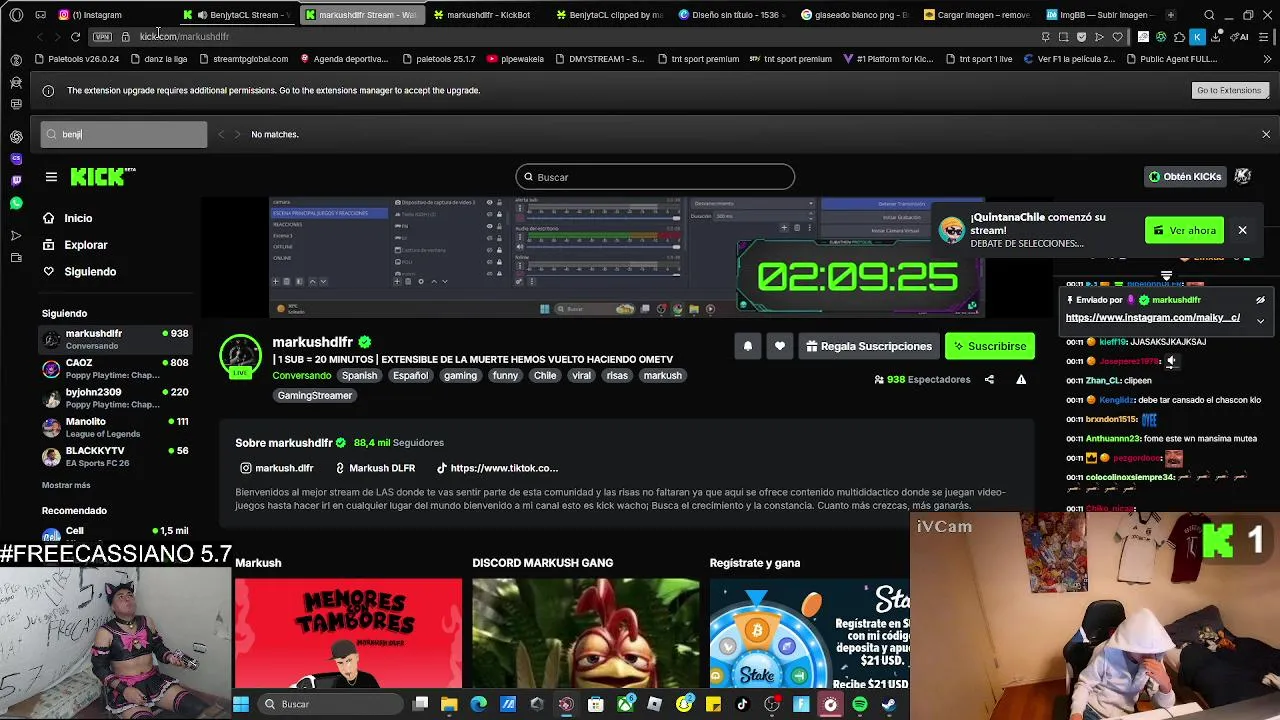1280x720 pixels.
Task: Show more followed channels via Mostrar más
Action: tap(66, 485)
